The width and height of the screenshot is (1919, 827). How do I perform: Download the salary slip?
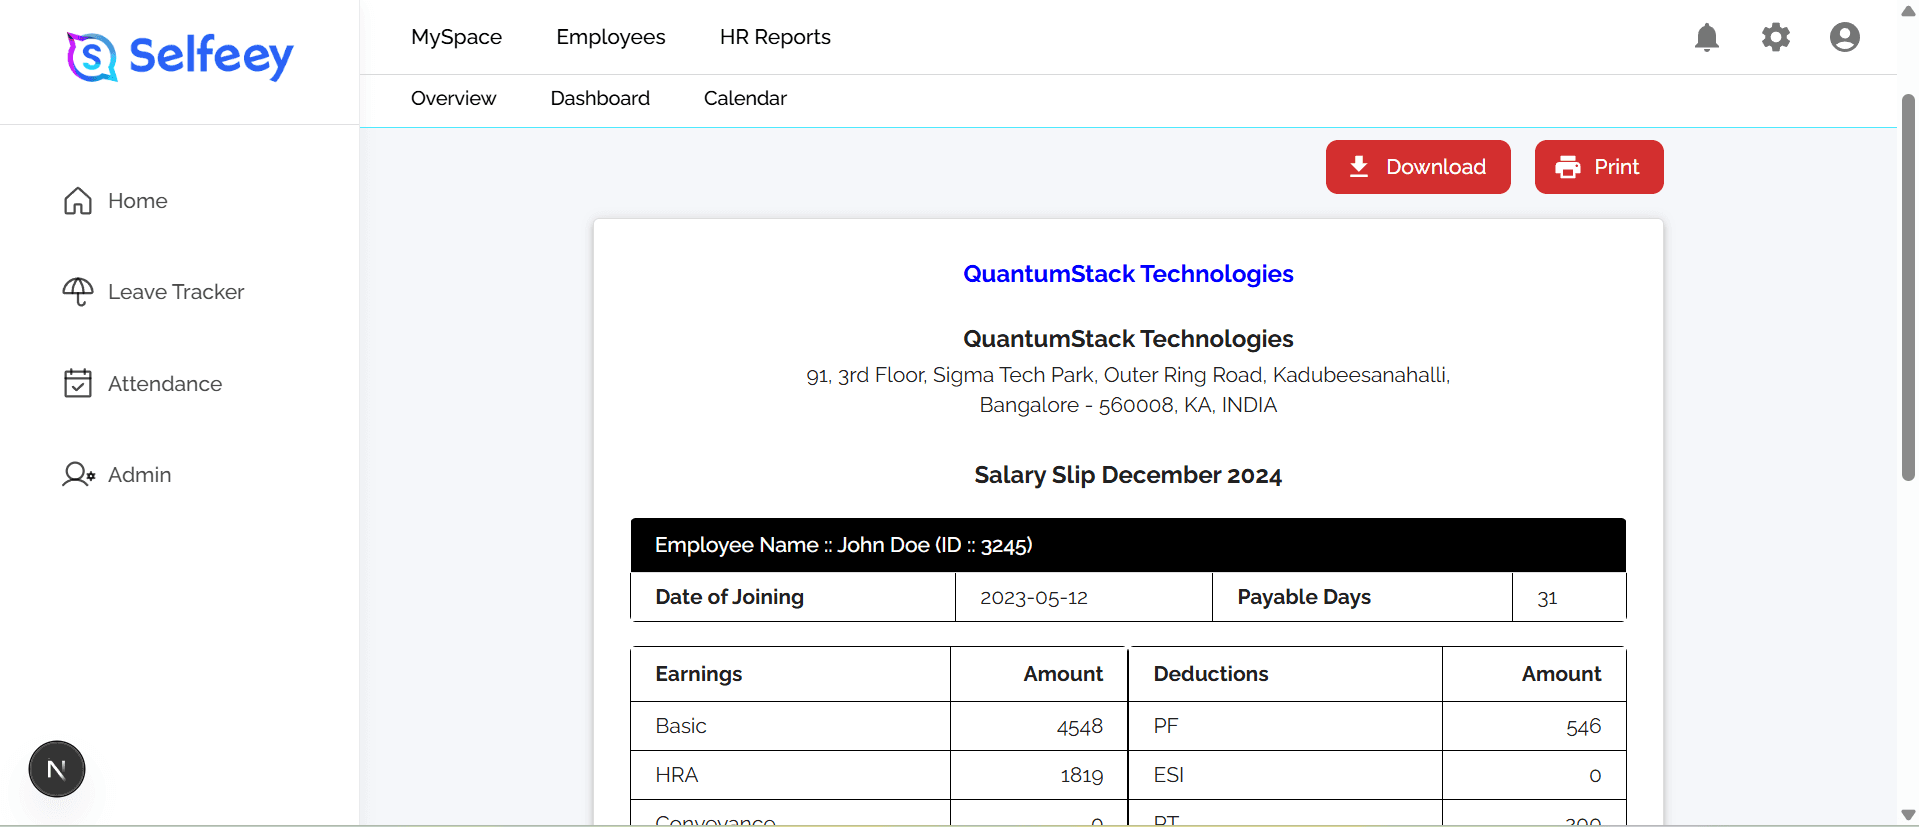pos(1418,167)
